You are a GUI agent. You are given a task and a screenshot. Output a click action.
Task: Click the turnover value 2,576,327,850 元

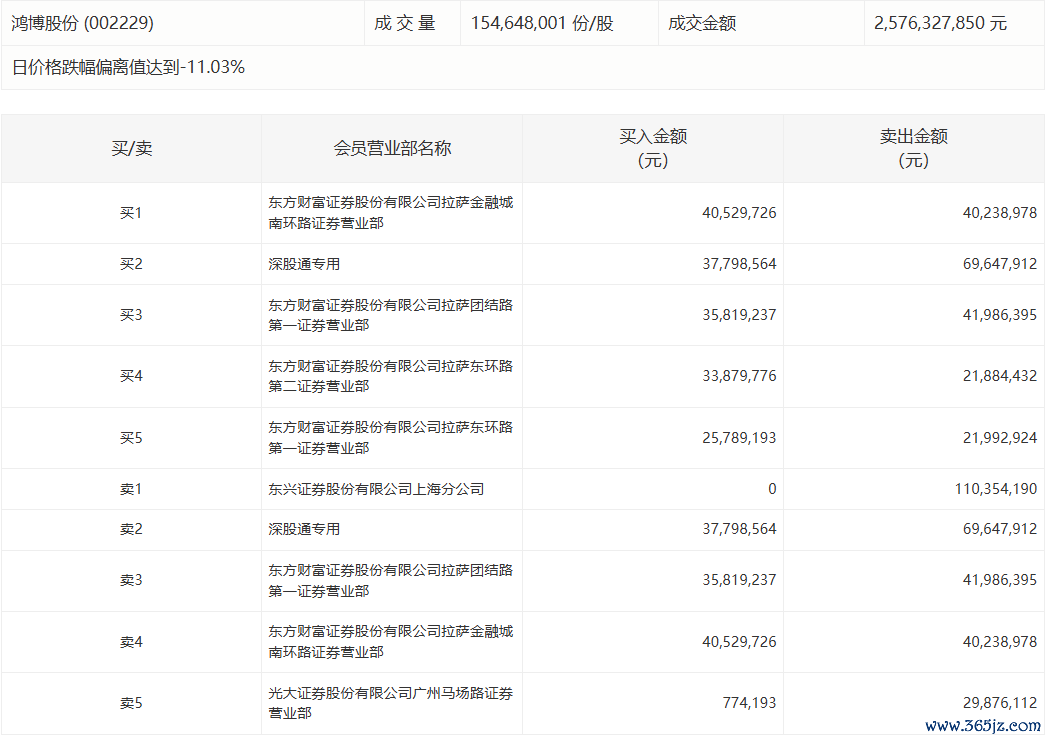coord(940,23)
